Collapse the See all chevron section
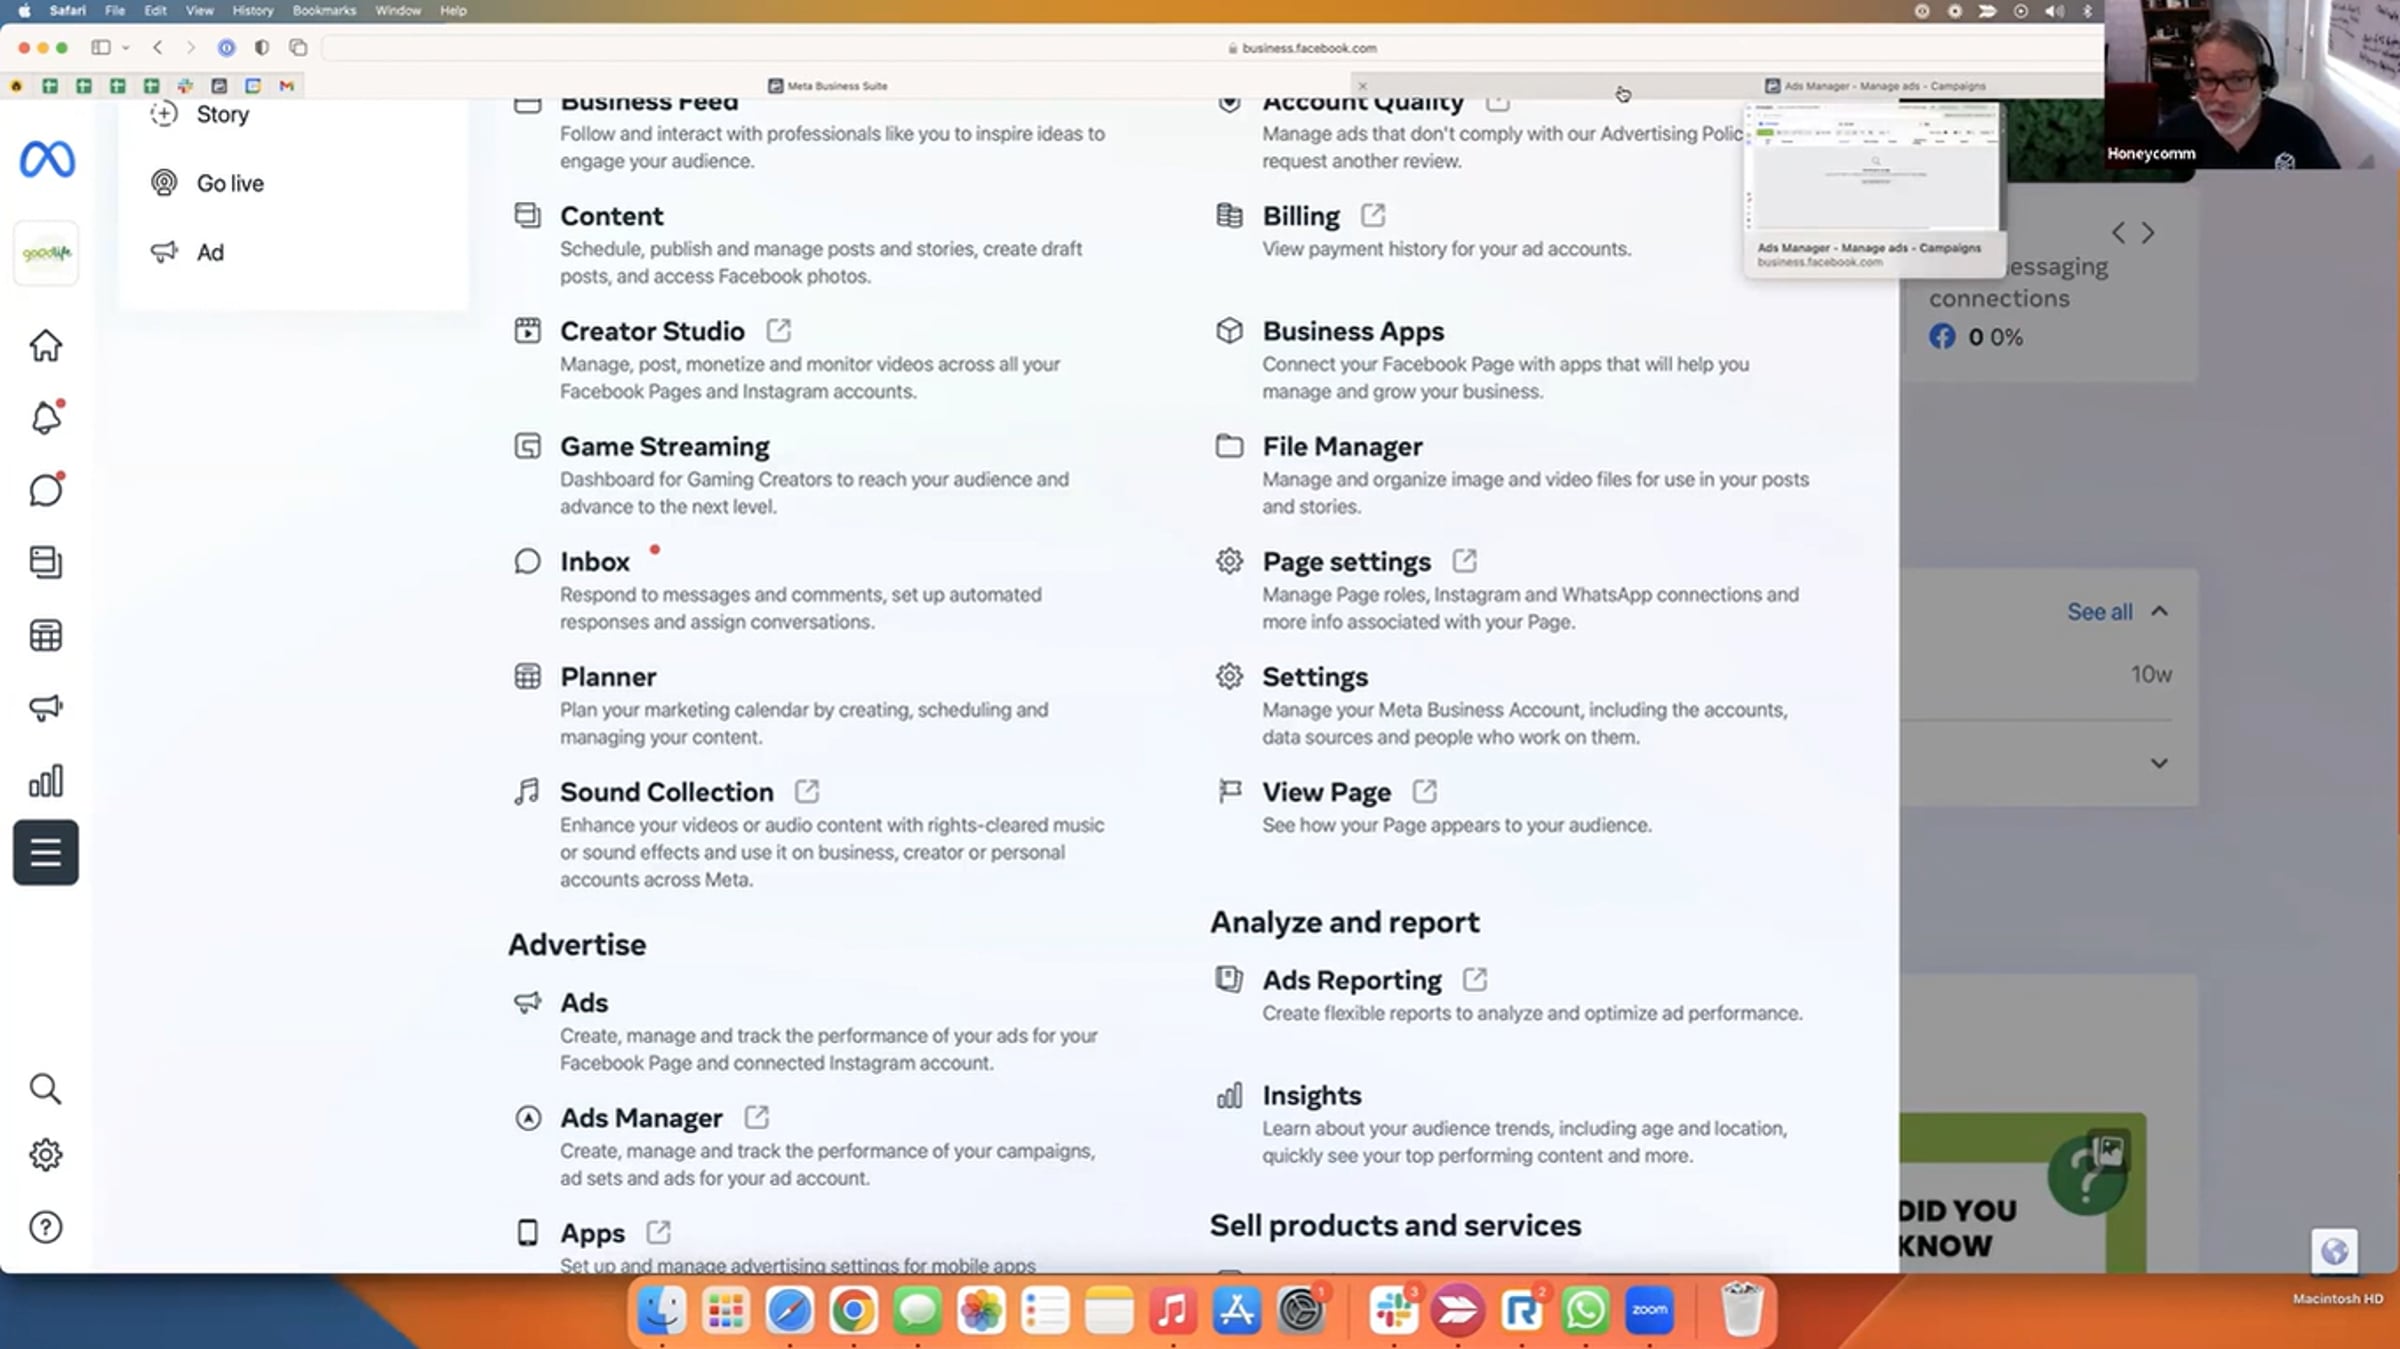Image resolution: width=2400 pixels, height=1349 pixels. coord(2159,612)
